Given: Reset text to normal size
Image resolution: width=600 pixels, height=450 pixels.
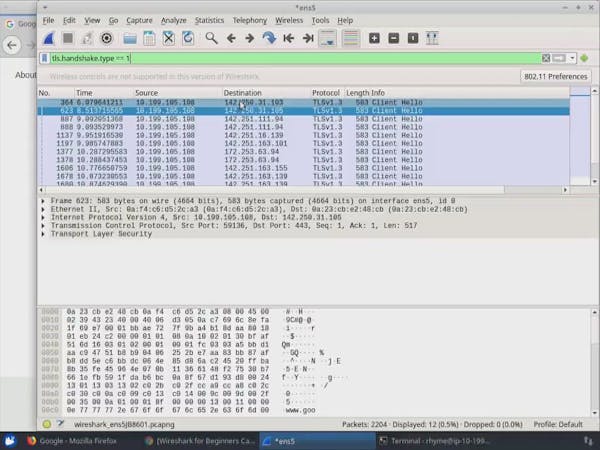Looking at the screenshot, I should [413, 38].
